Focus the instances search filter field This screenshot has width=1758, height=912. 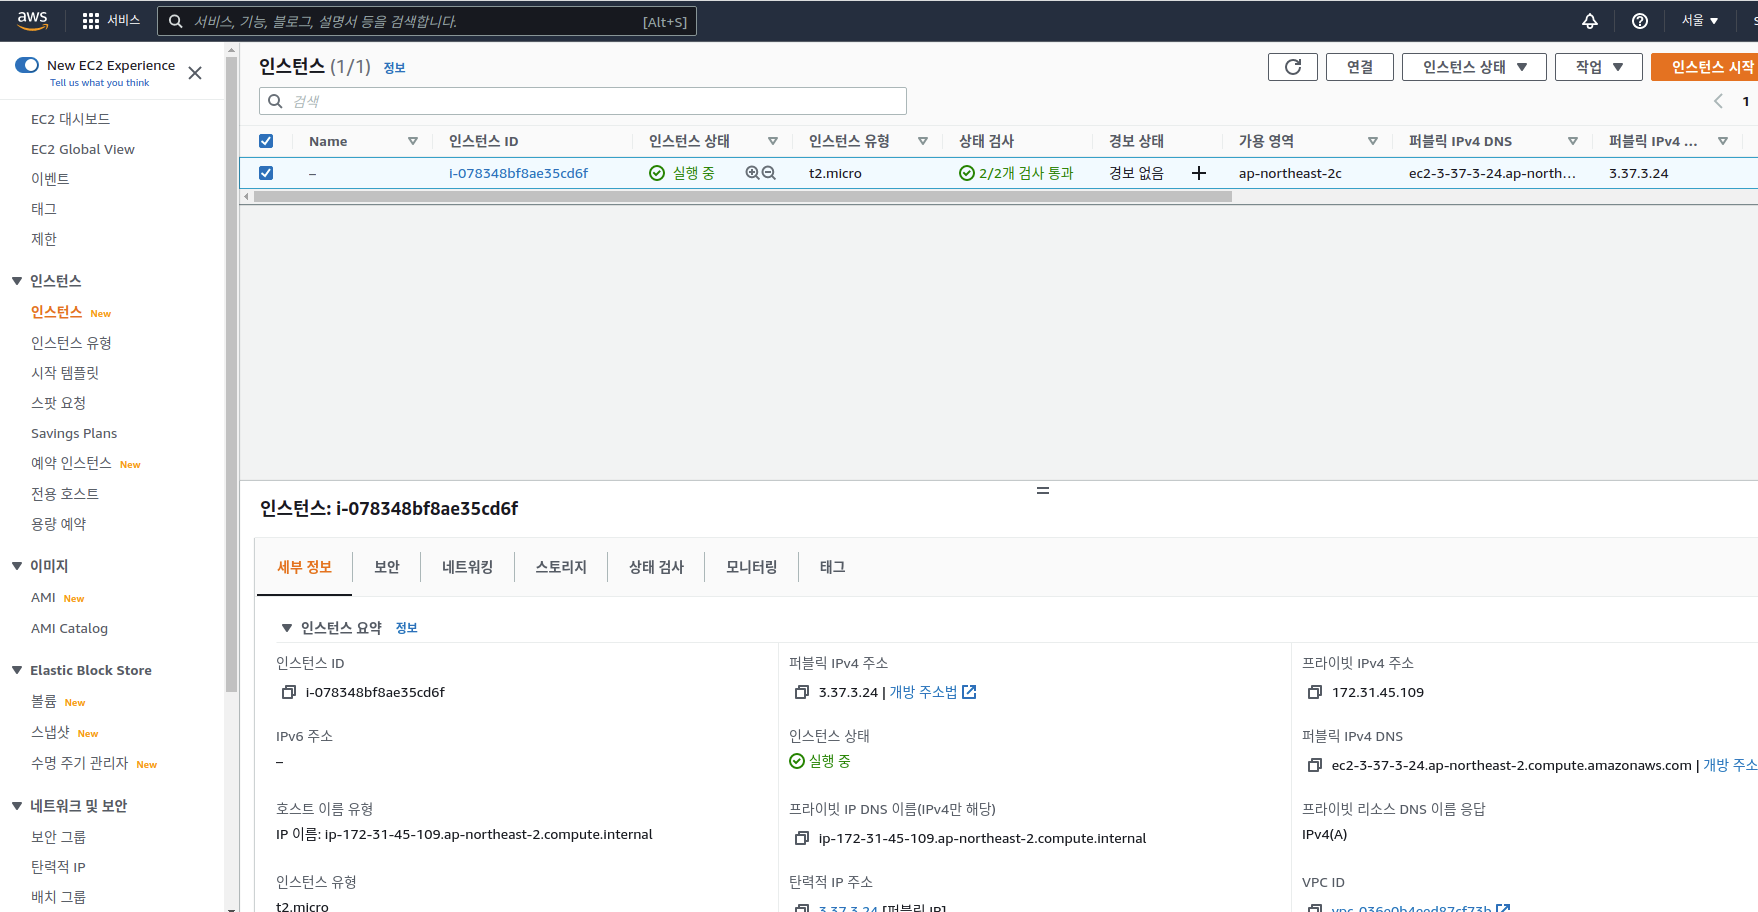tap(583, 101)
